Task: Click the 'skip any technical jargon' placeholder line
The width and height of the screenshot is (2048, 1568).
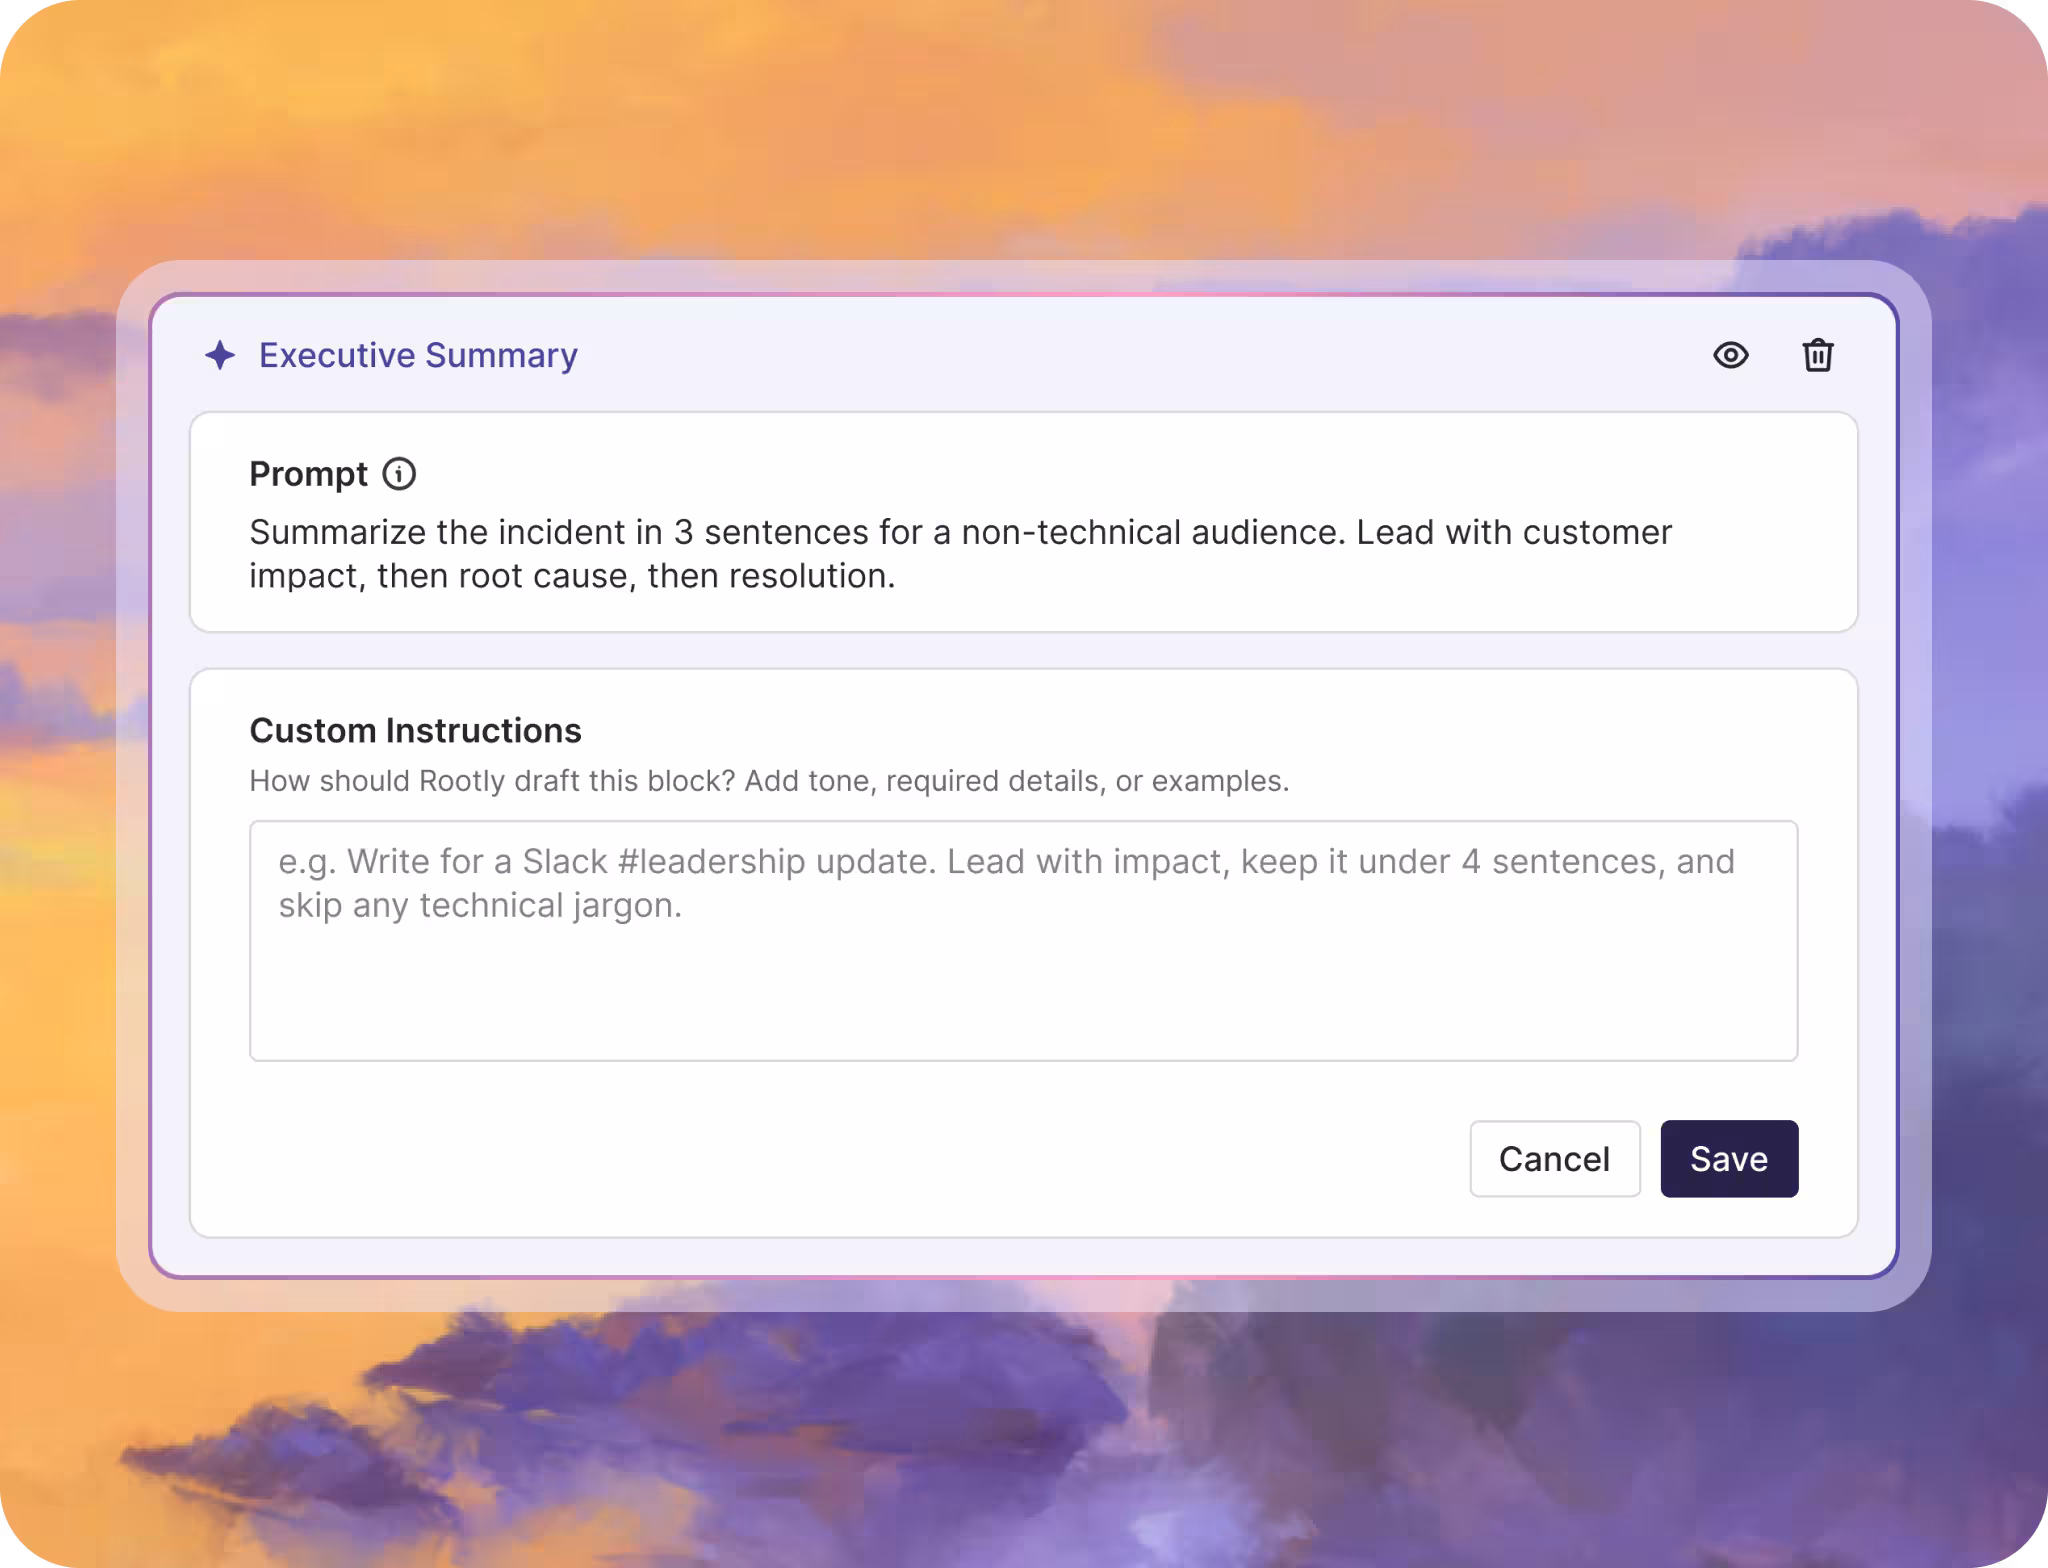Action: pyautogui.click(x=480, y=906)
